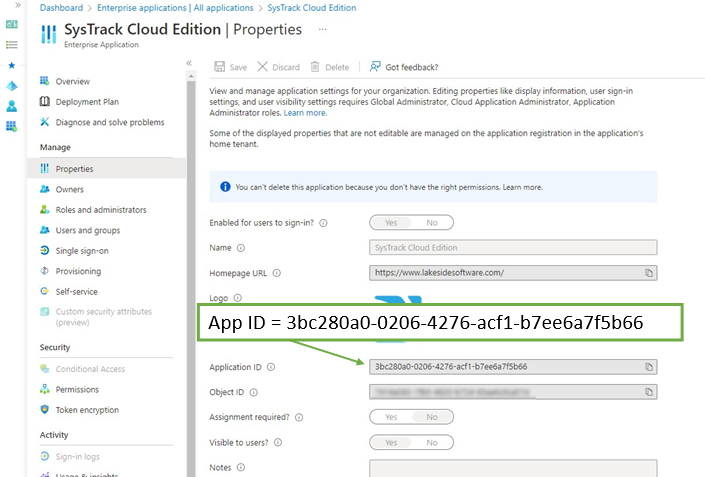Open Enterprise applications | All applications breadcrumb
705x477 pixels.
(175, 8)
